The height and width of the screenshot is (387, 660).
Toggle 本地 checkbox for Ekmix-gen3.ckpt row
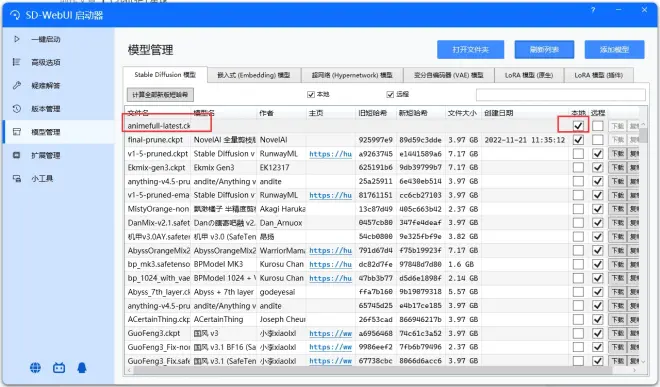tap(578, 168)
